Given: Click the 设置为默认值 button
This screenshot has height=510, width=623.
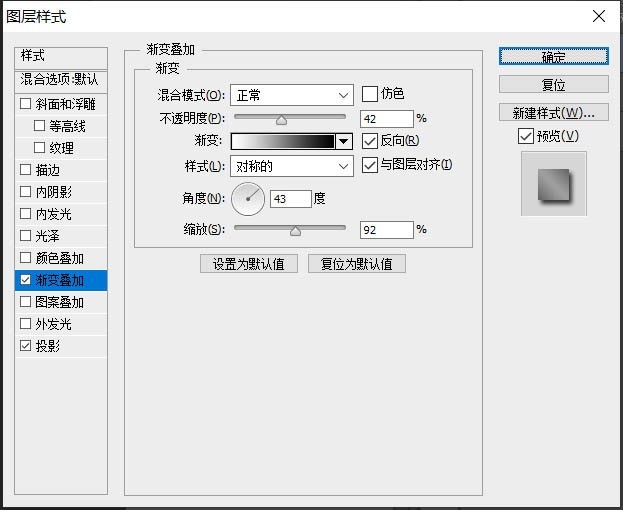Looking at the screenshot, I should coord(249,264).
